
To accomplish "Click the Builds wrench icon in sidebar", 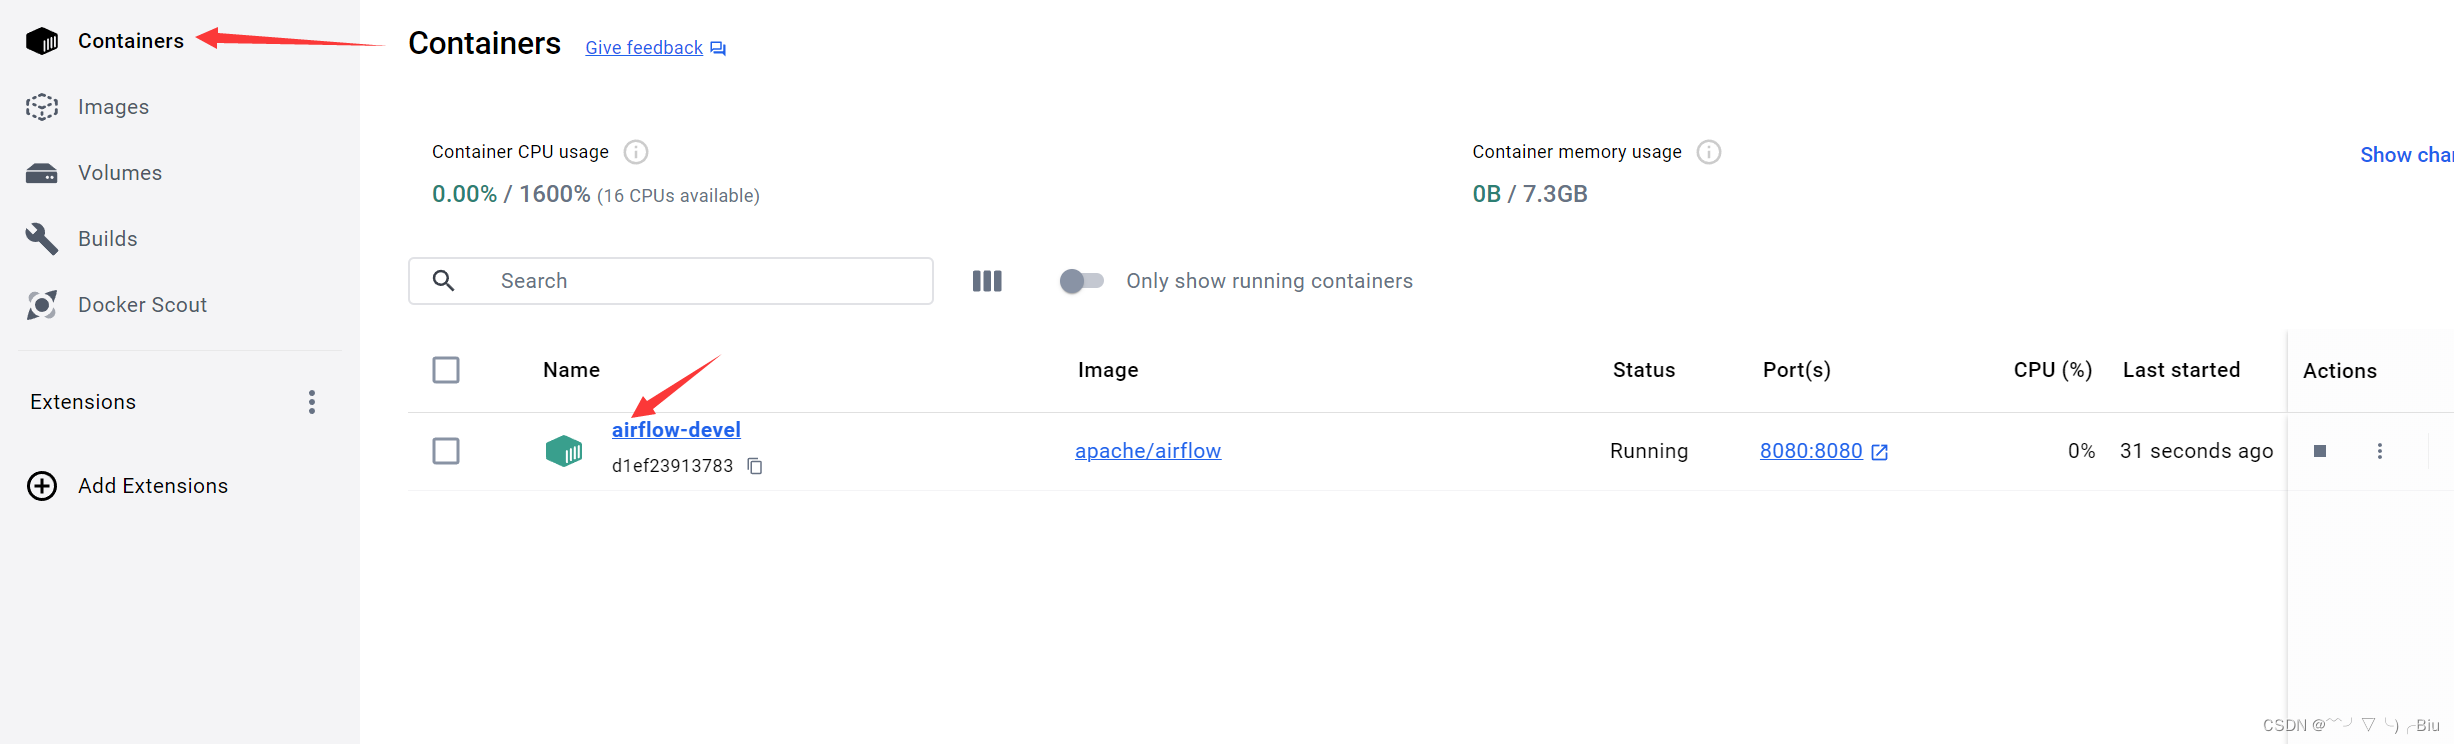I will (x=42, y=239).
